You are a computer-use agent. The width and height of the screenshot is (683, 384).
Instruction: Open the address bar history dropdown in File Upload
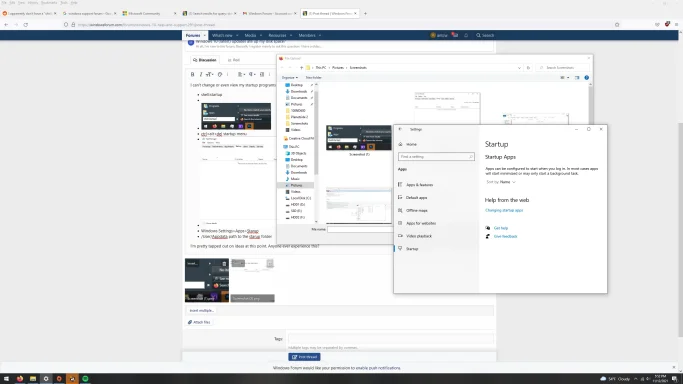(519, 67)
